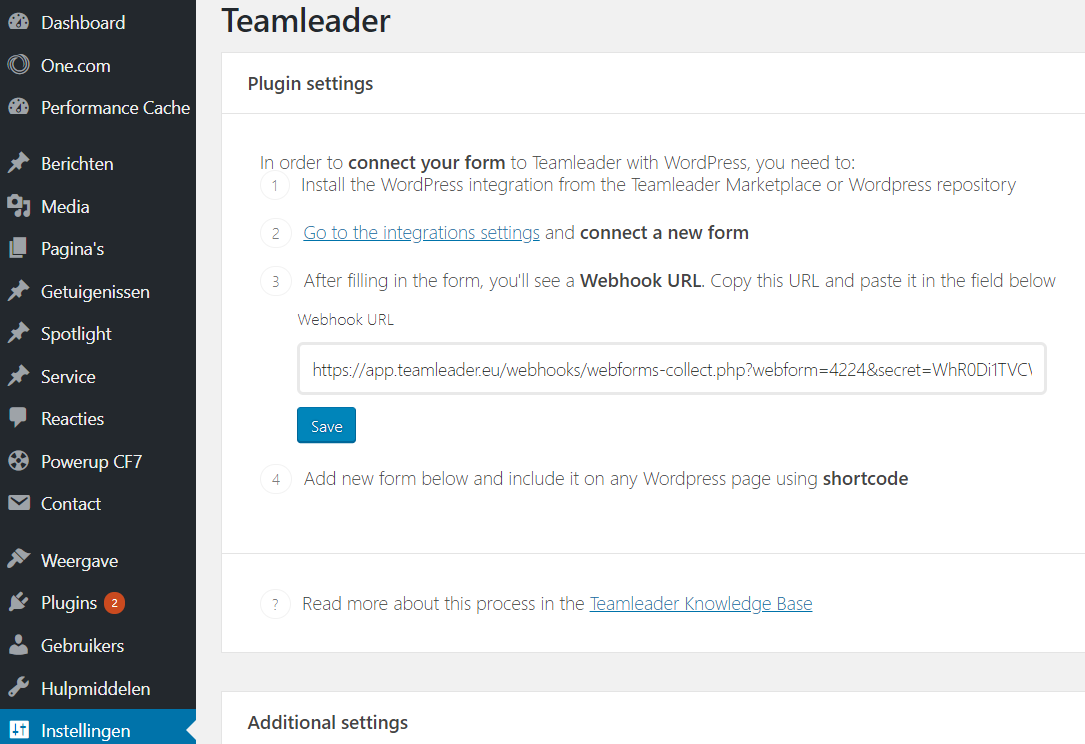This screenshot has width=1085, height=744.
Task: Click the One.com circle icon
Action: 19,65
